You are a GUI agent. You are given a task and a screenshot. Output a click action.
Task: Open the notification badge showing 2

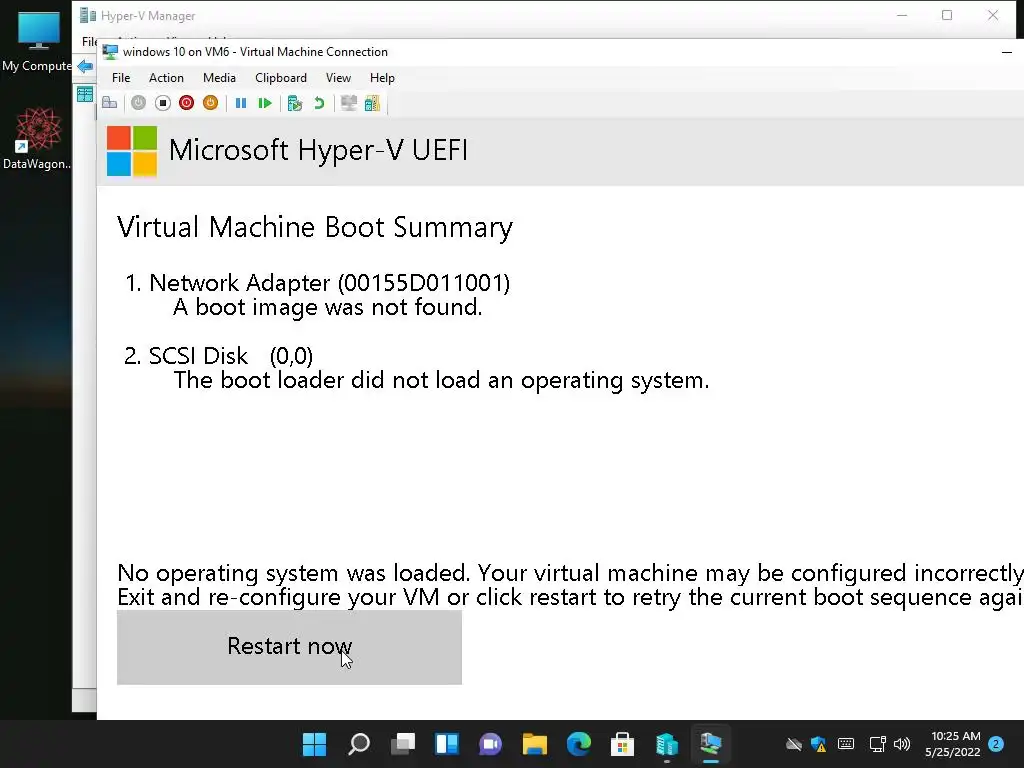coord(996,744)
